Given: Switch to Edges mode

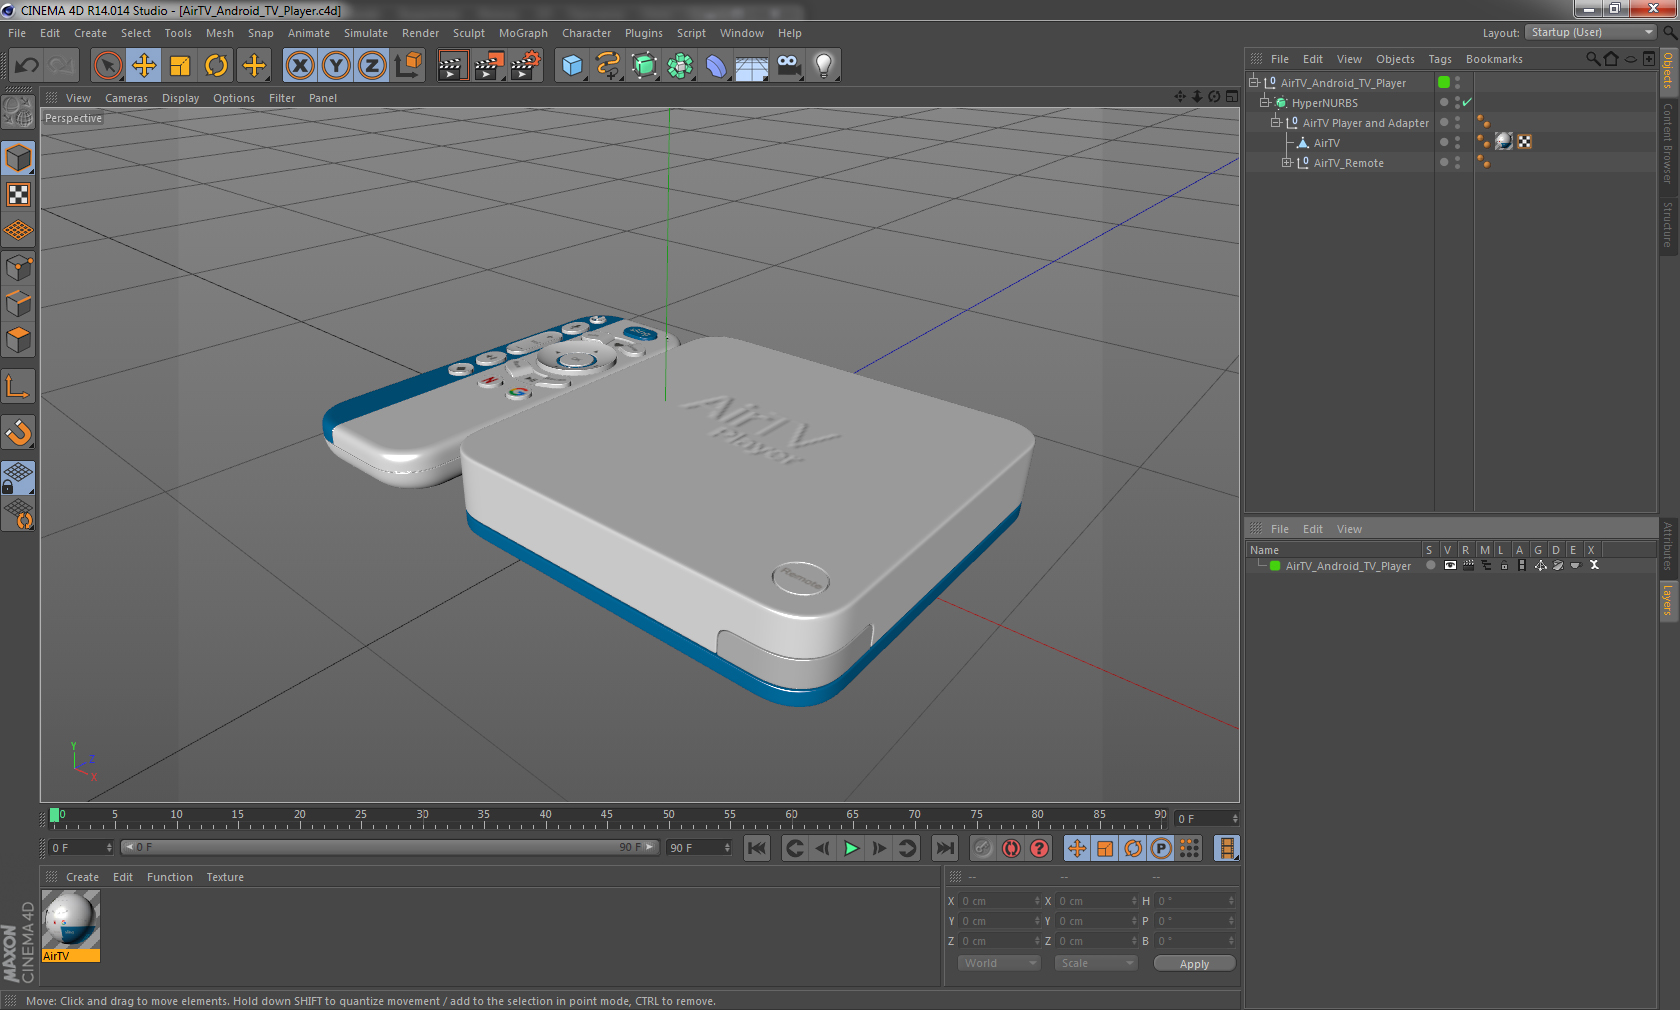Looking at the screenshot, I should (x=18, y=304).
